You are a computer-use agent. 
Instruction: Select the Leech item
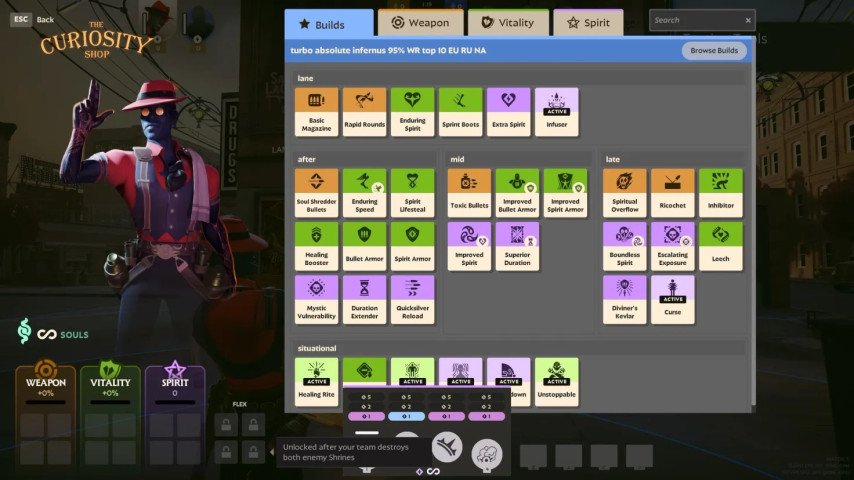click(x=721, y=246)
